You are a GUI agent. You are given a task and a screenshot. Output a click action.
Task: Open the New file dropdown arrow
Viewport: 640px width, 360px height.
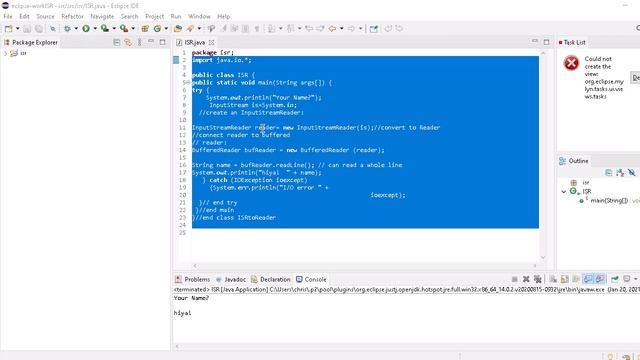pyautogui.click(x=18, y=29)
